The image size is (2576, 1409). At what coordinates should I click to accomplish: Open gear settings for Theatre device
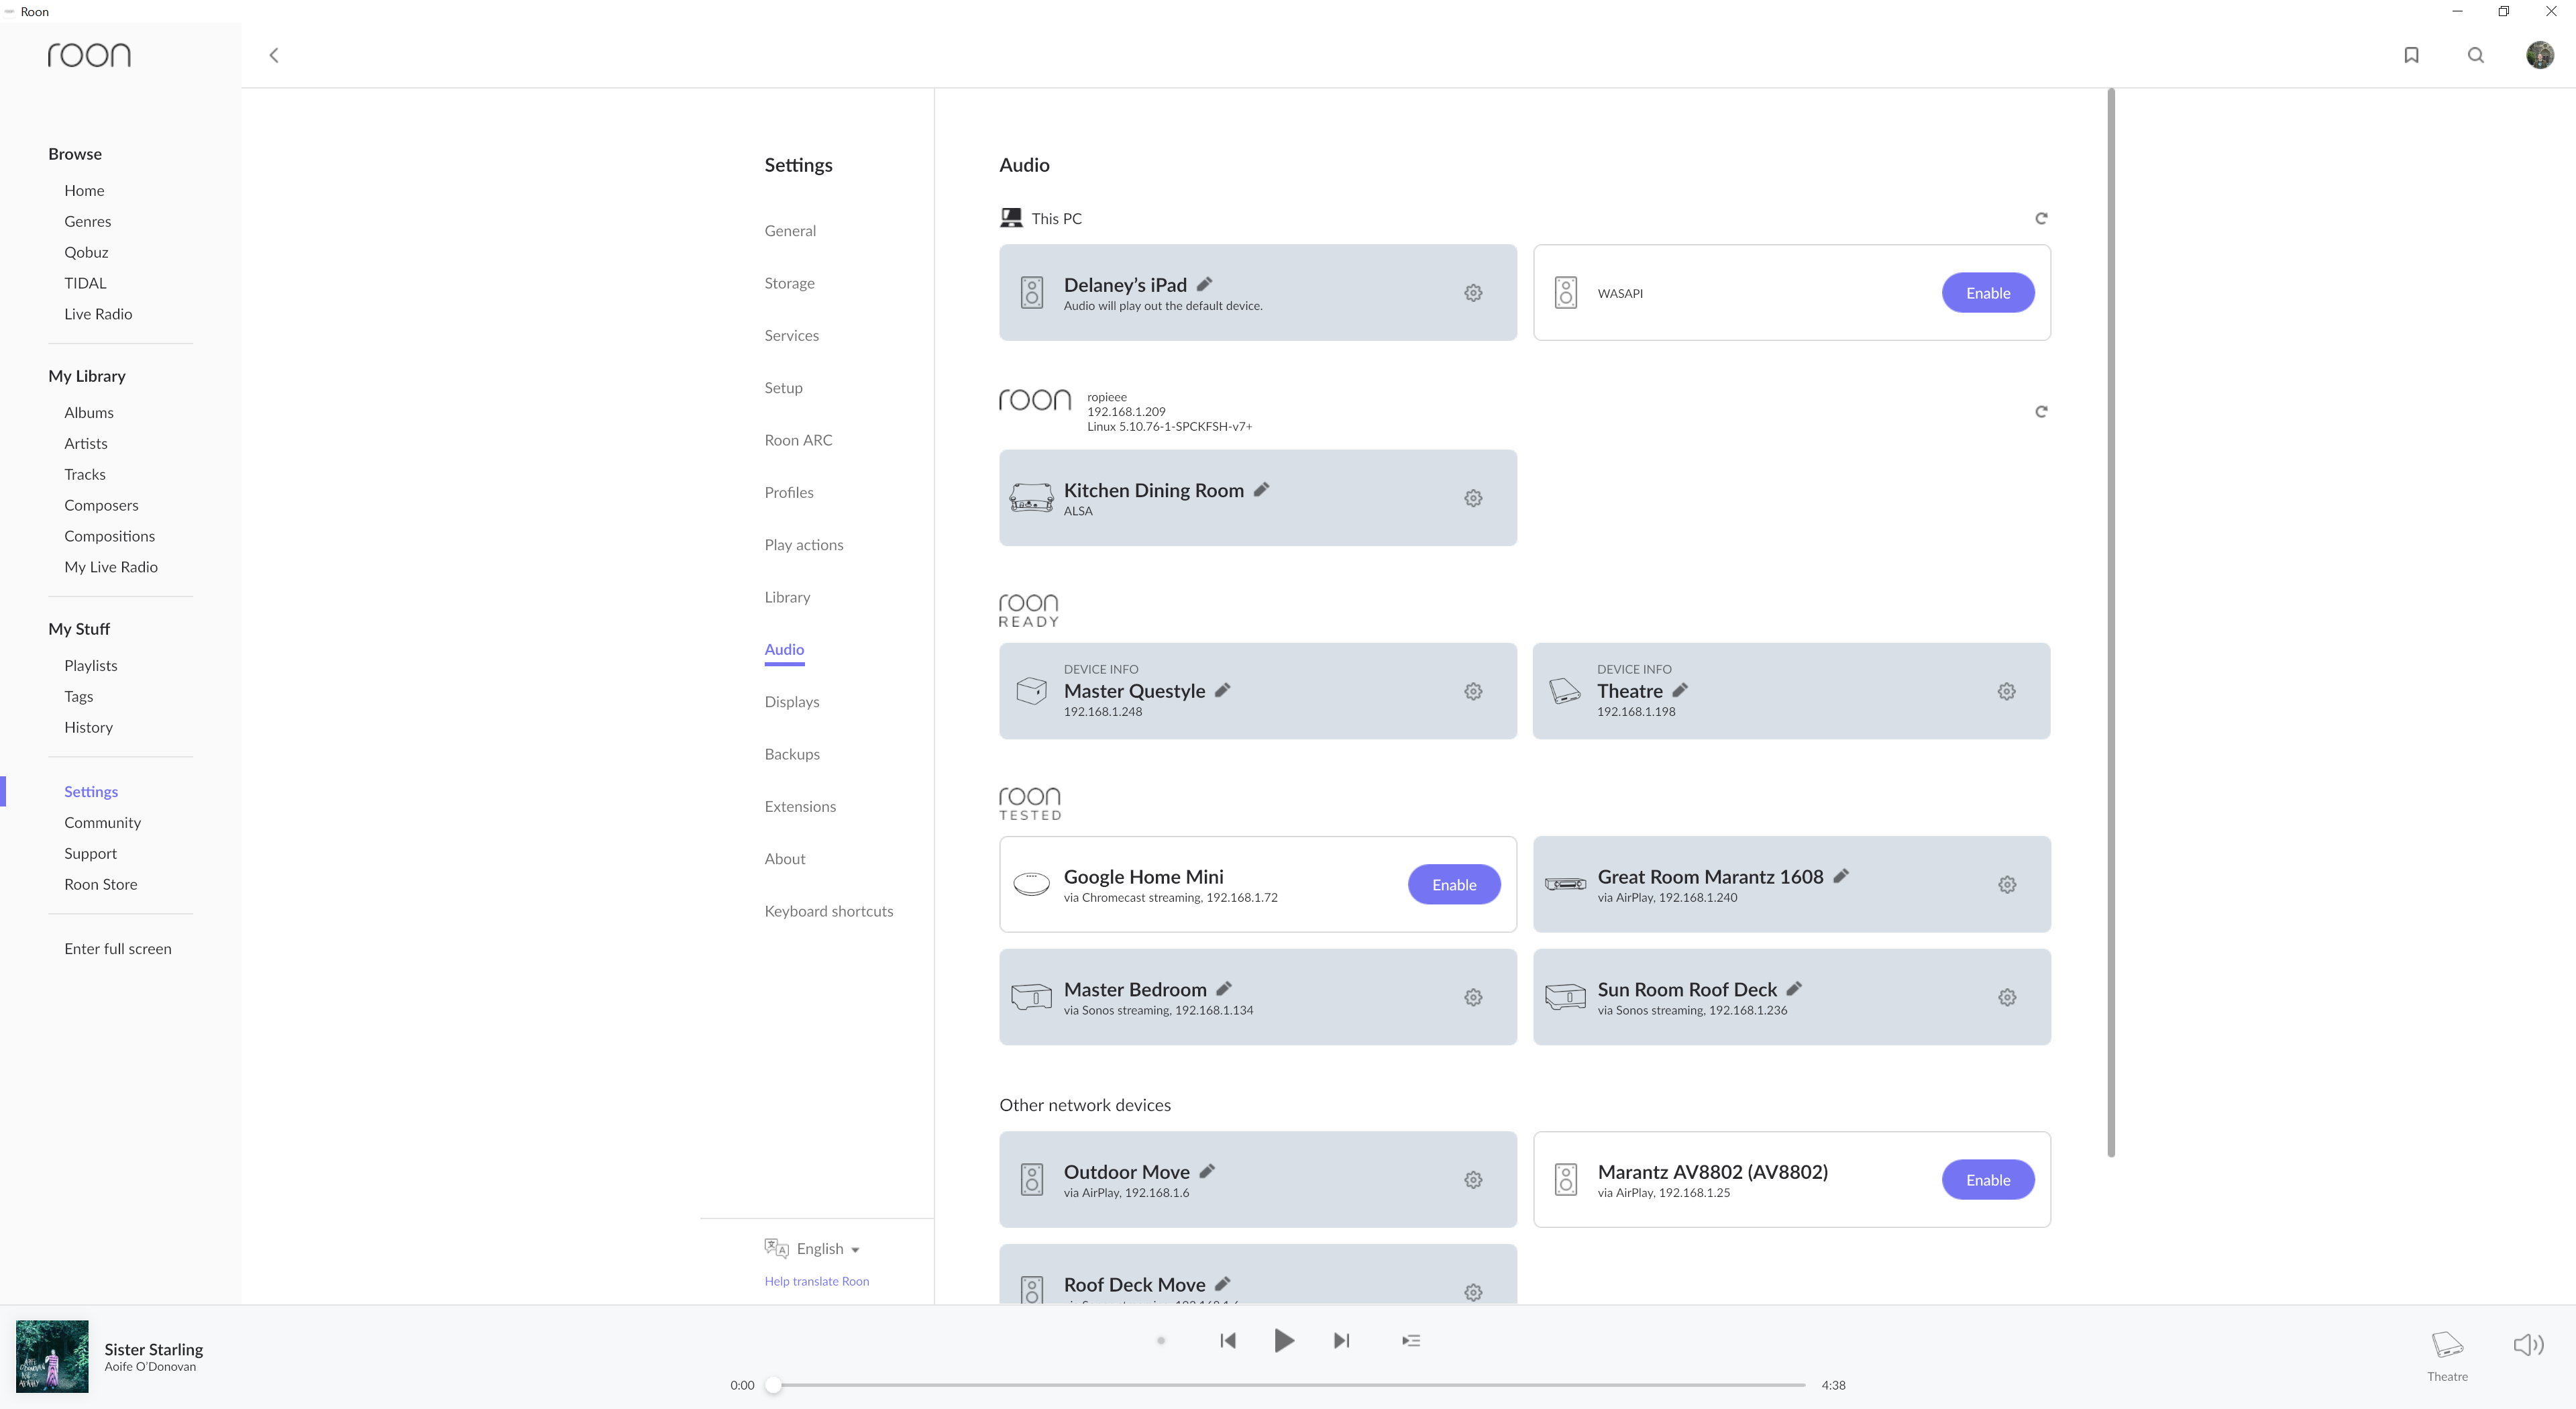(x=2006, y=691)
